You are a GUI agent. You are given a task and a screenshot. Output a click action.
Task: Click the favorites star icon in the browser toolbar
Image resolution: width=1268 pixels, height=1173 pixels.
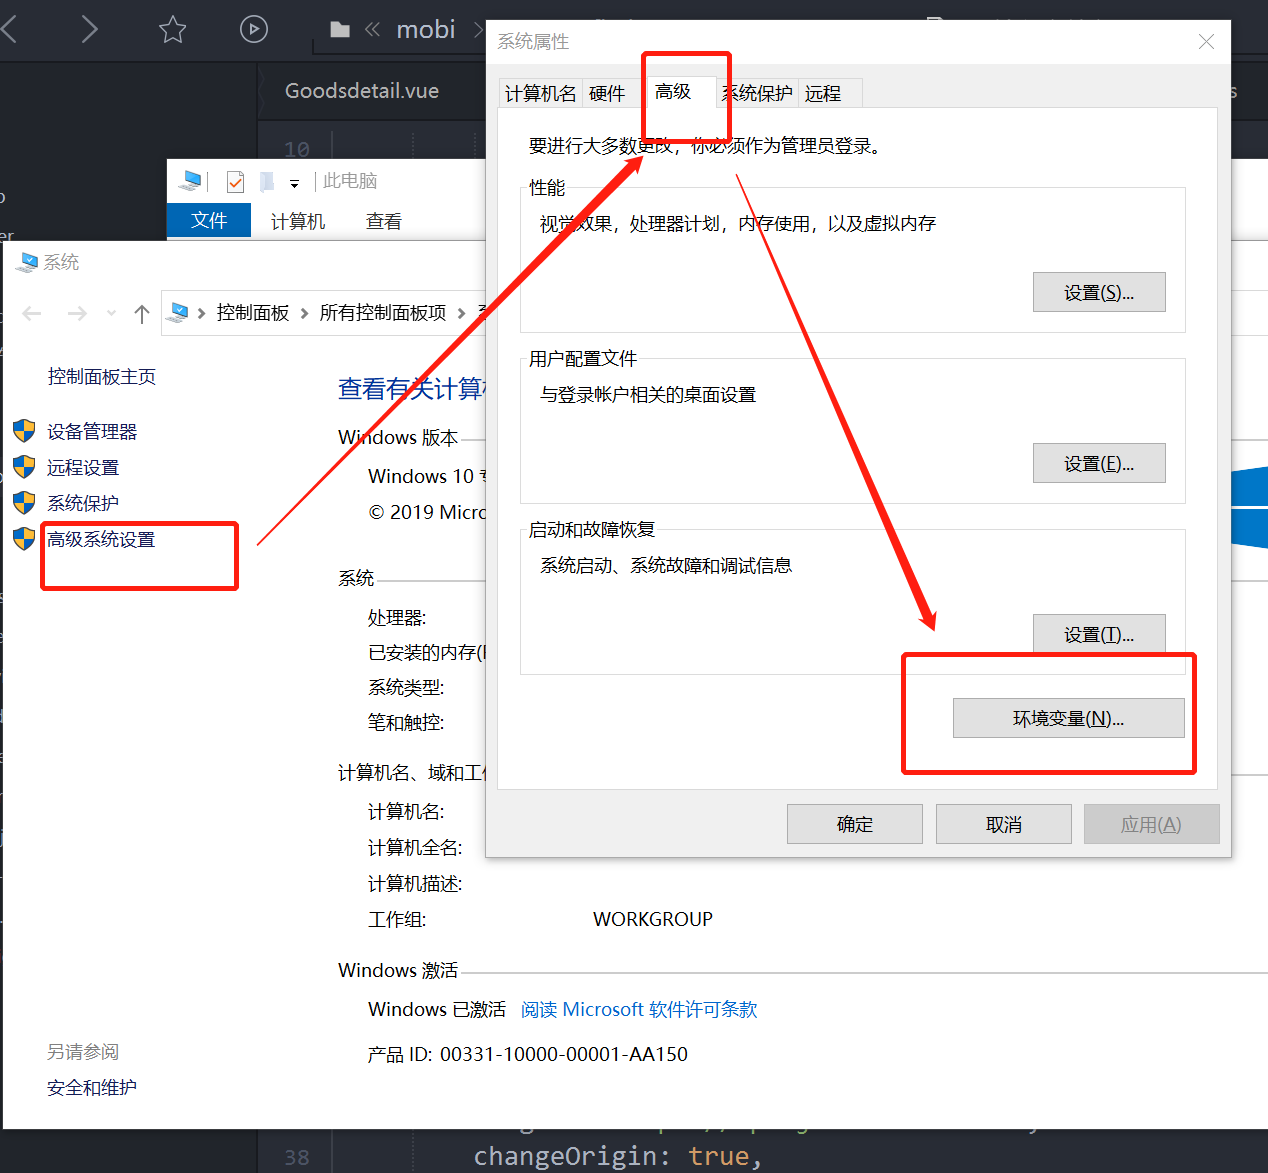tap(172, 29)
